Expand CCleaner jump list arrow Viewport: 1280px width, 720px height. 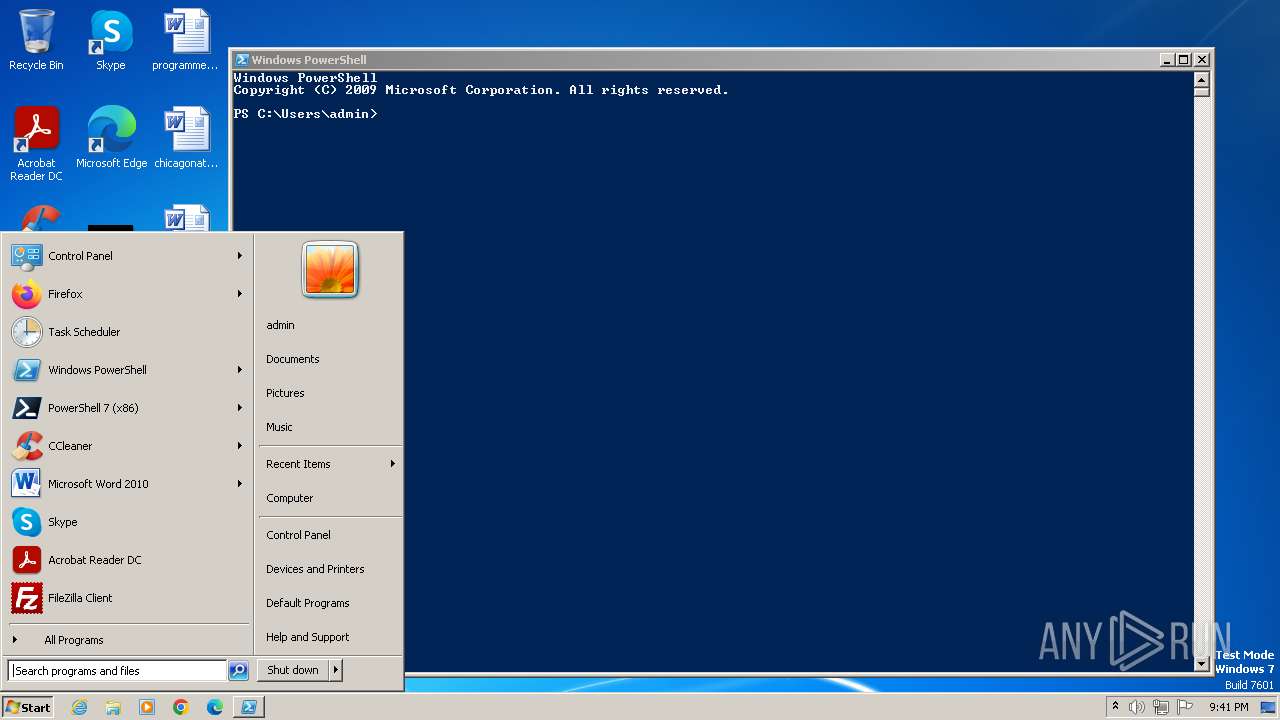coord(239,446)
